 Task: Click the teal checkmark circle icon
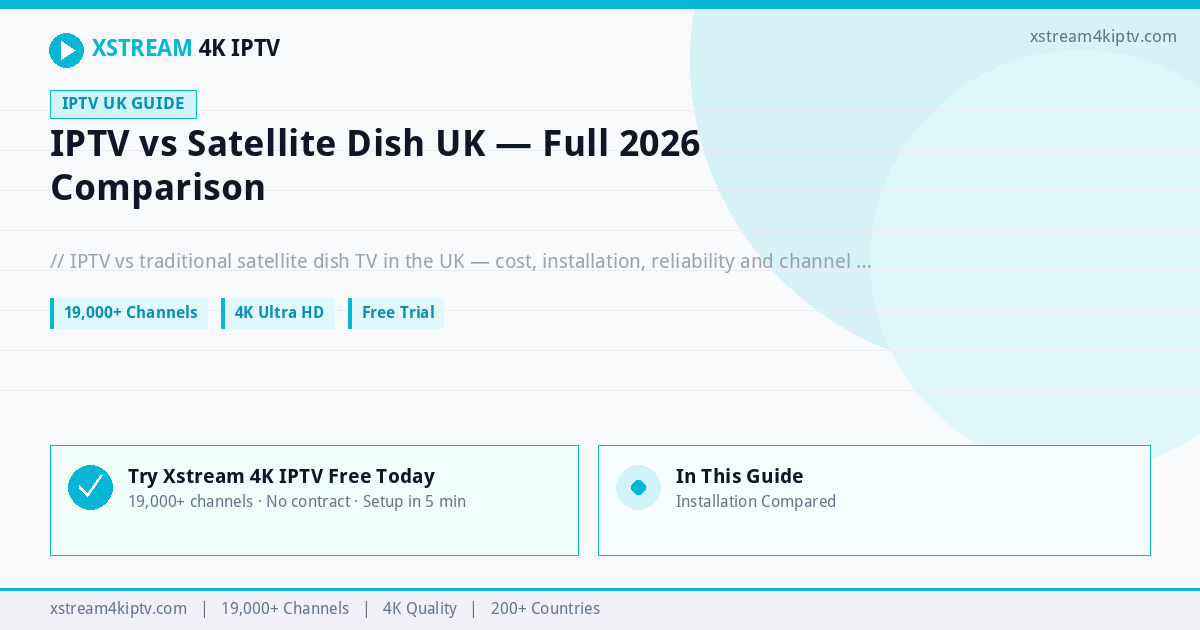90,487
